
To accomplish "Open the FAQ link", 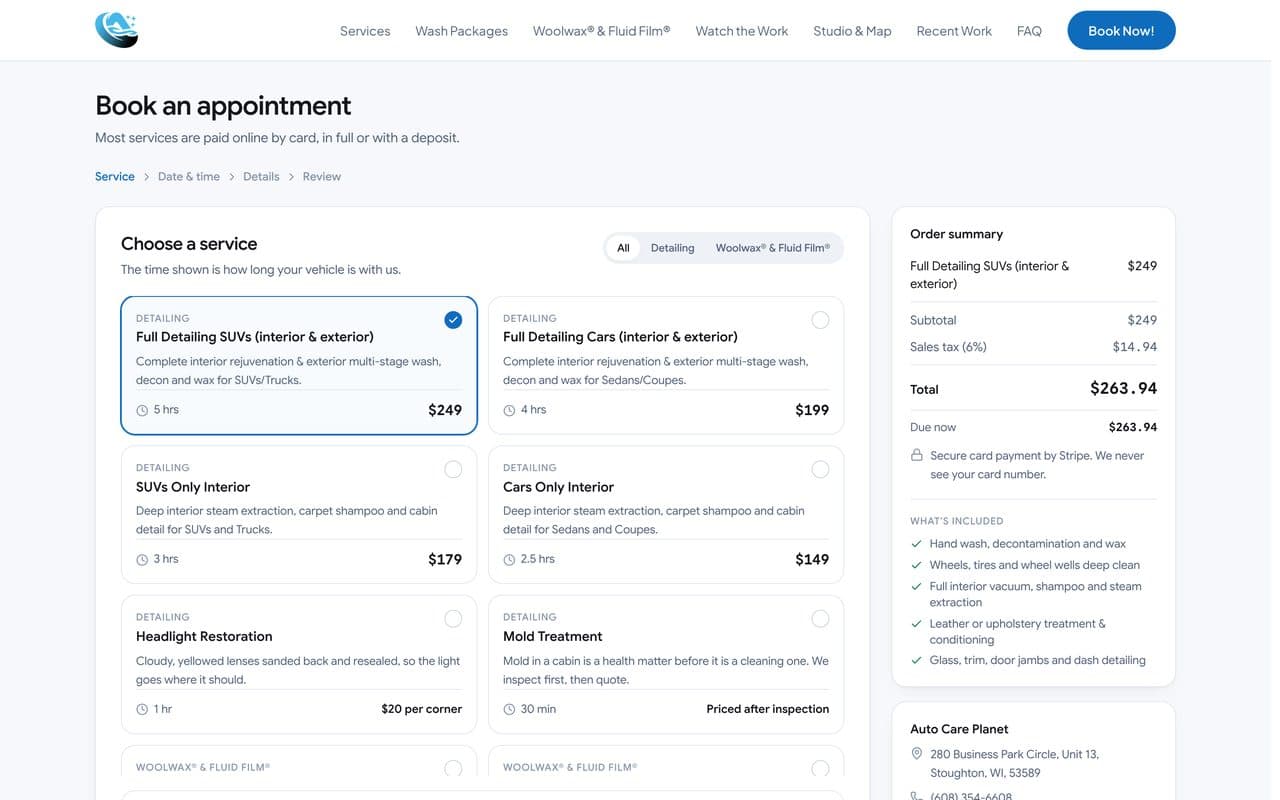I will point(1029,31).
